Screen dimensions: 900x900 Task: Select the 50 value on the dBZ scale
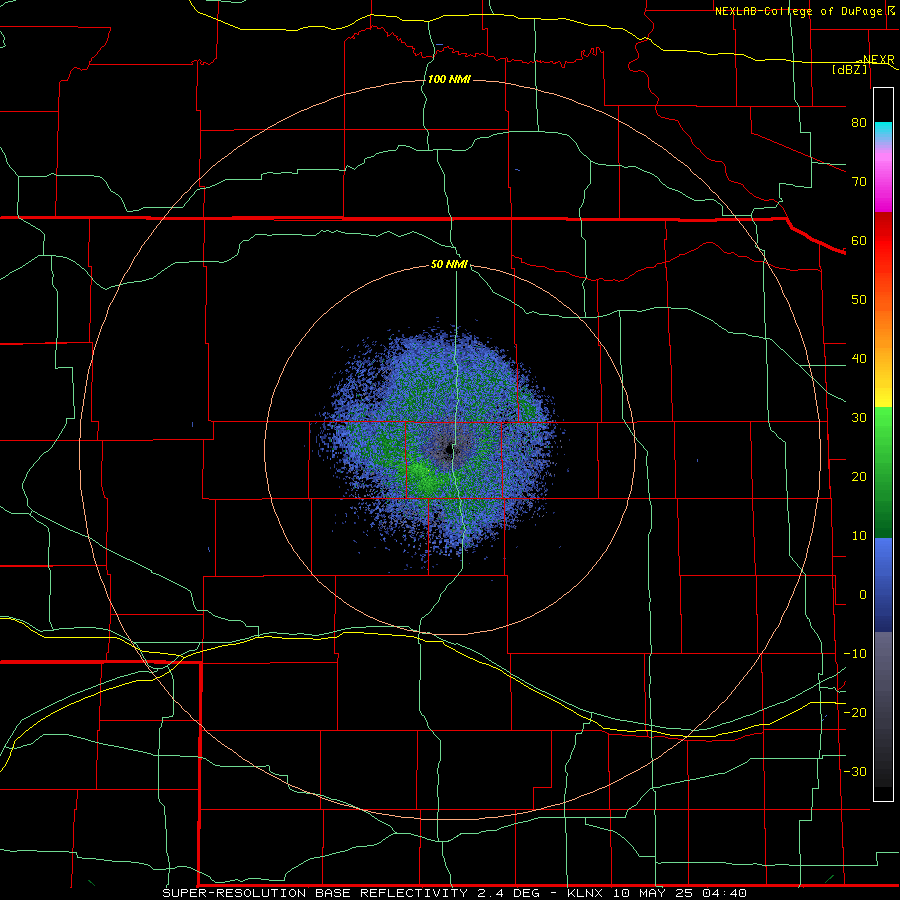859,300
